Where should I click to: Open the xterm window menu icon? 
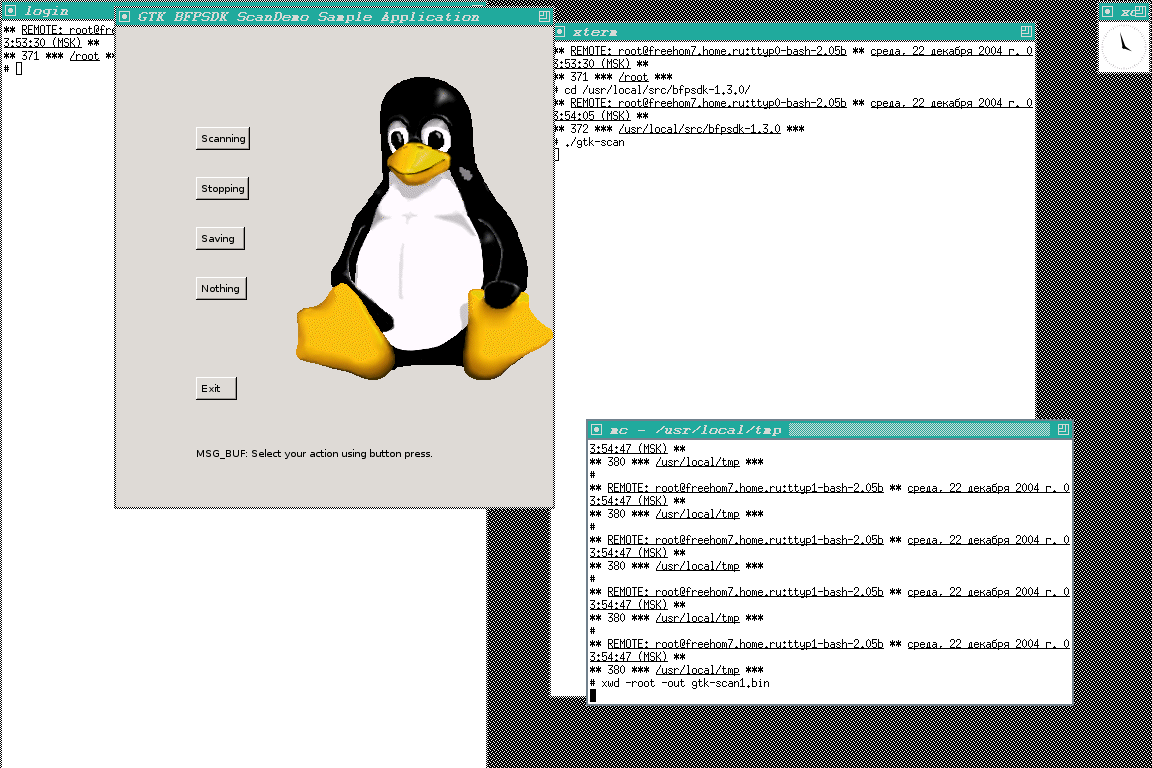560,32
